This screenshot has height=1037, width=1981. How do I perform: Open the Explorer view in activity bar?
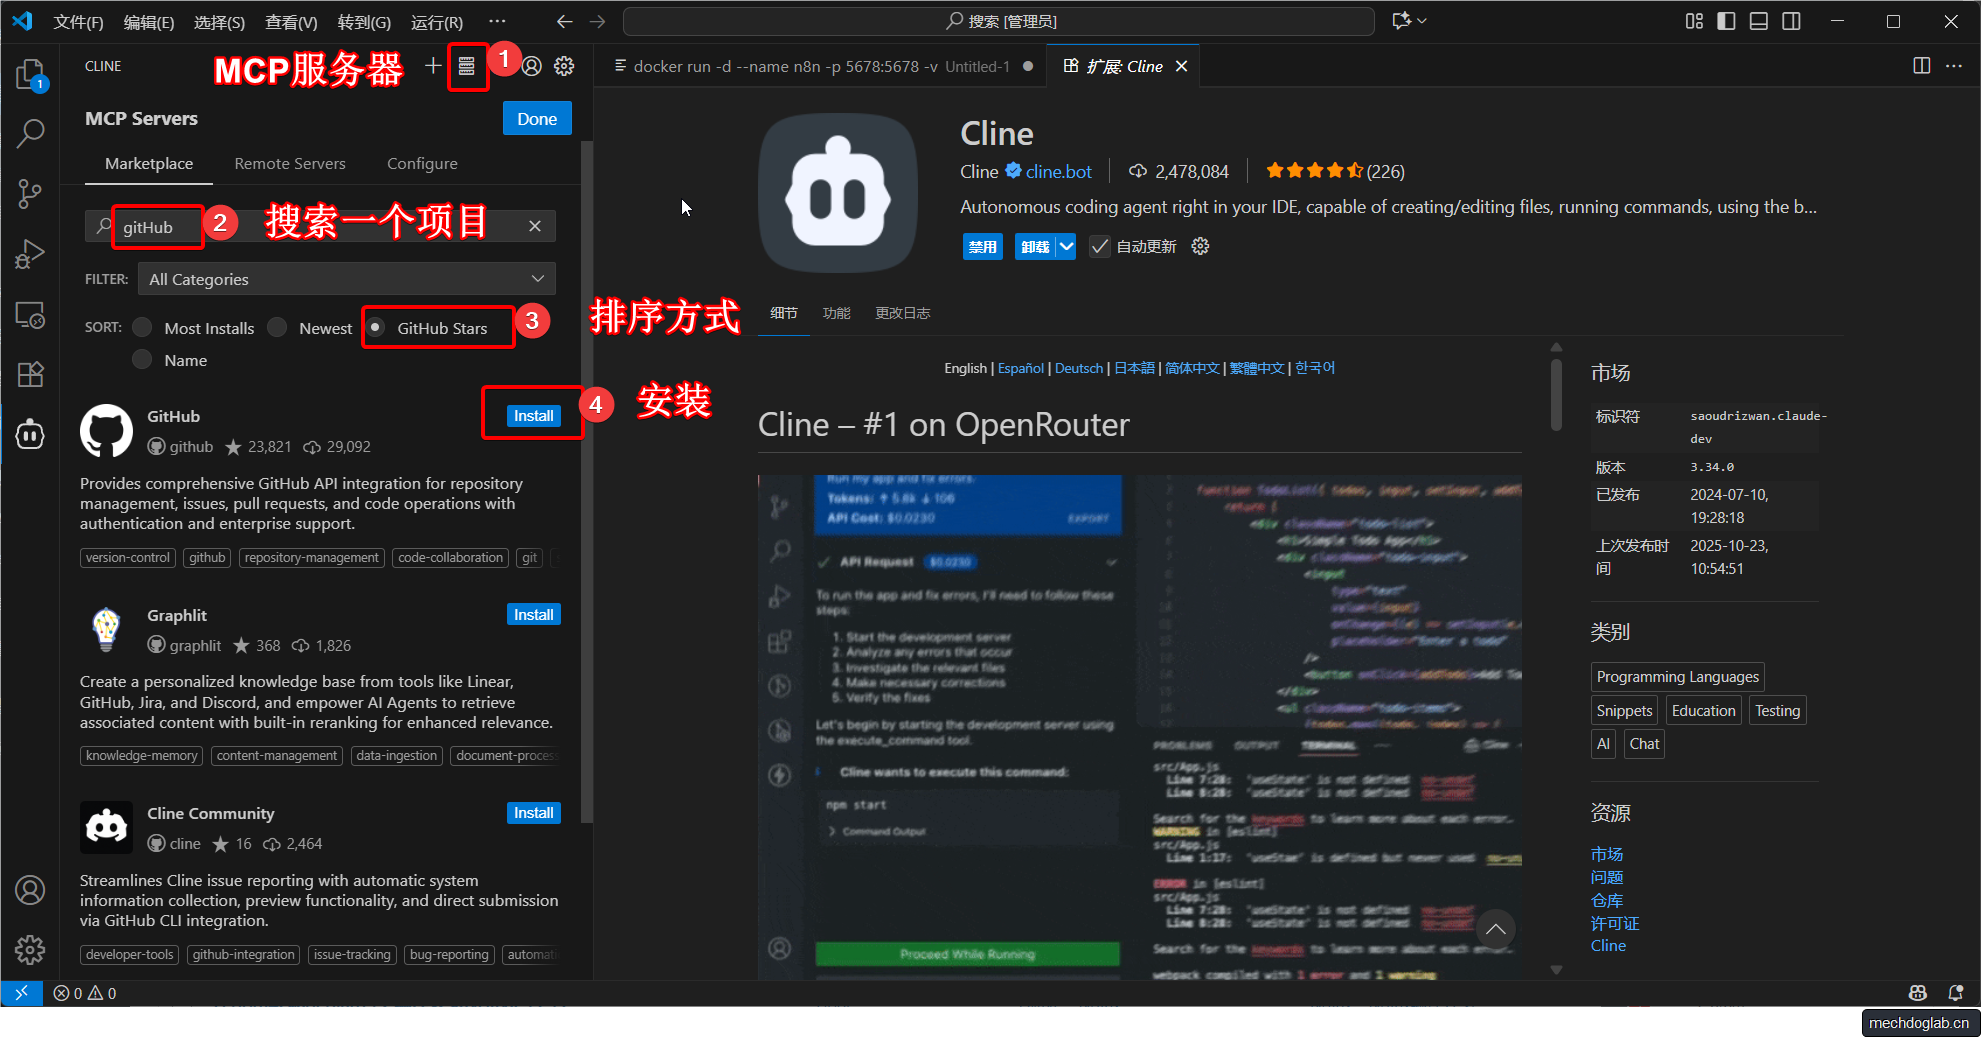30,75
